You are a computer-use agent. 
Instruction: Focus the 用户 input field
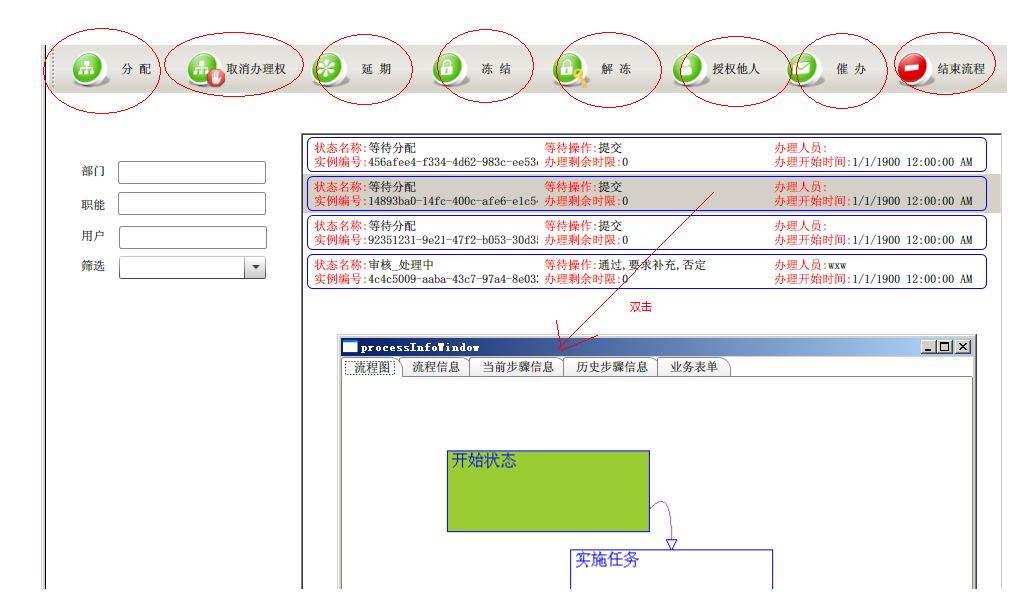[192, 237]
